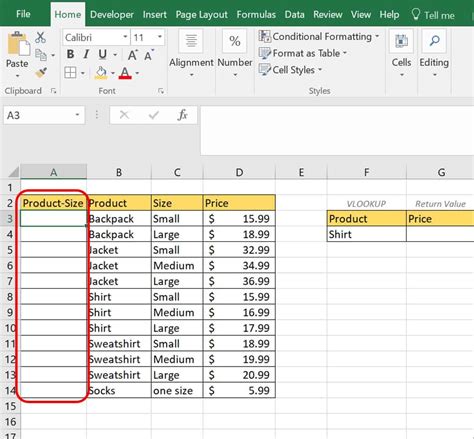Toggle Underline formatting
Screen dimensions: 474x439
pyautogui.click(x=102, y=54)
